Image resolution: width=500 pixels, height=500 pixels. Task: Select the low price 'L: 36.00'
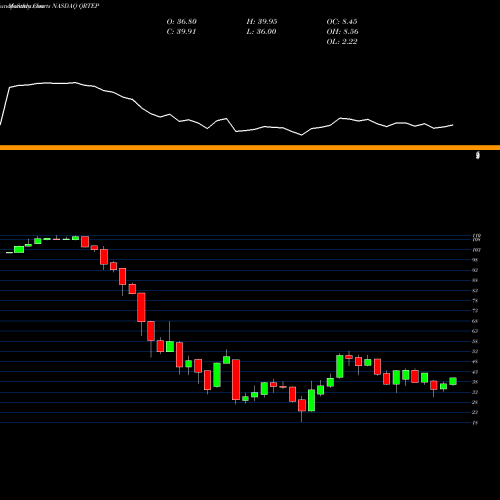coord(261,31)
